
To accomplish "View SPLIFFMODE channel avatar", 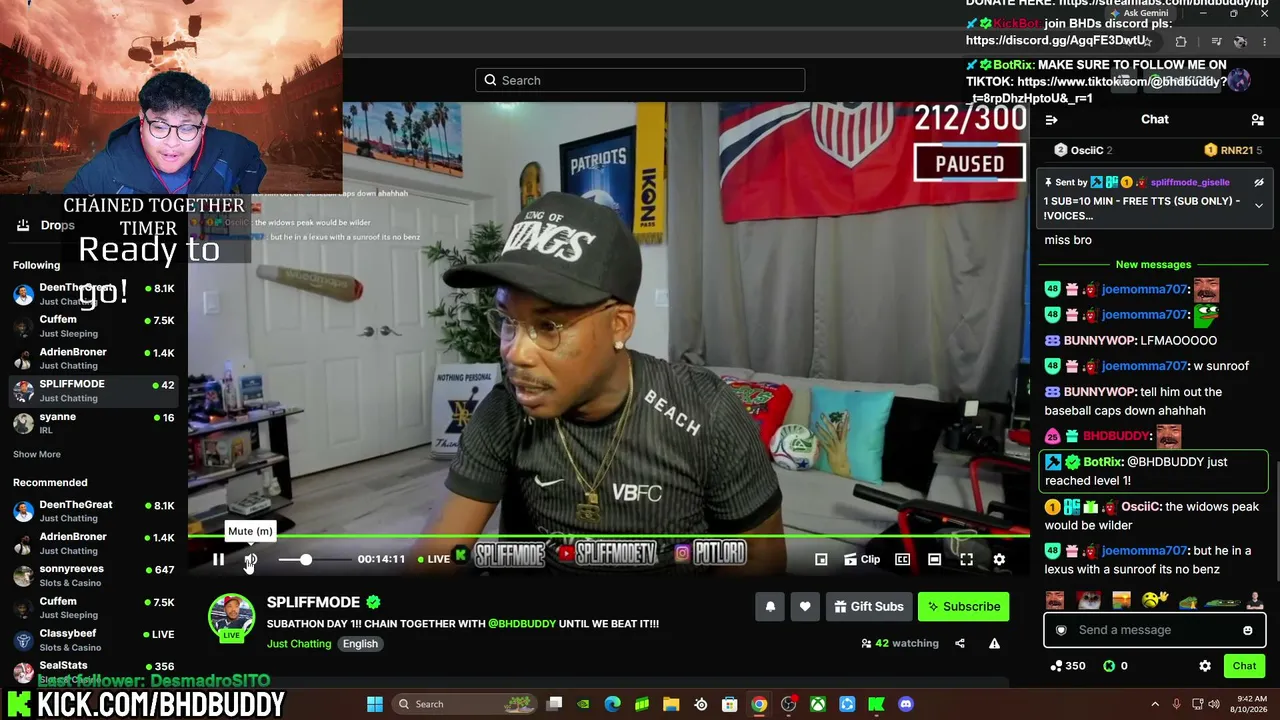I will pos(231,616).
